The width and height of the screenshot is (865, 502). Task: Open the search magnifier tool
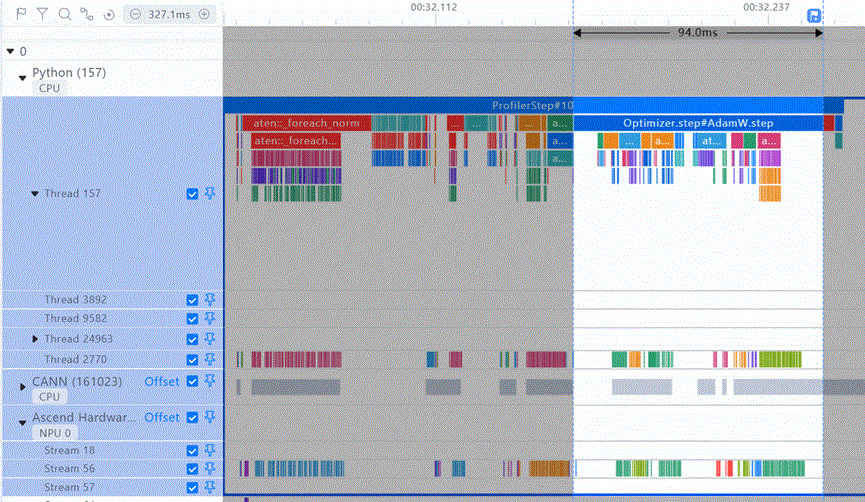[65, 14]
